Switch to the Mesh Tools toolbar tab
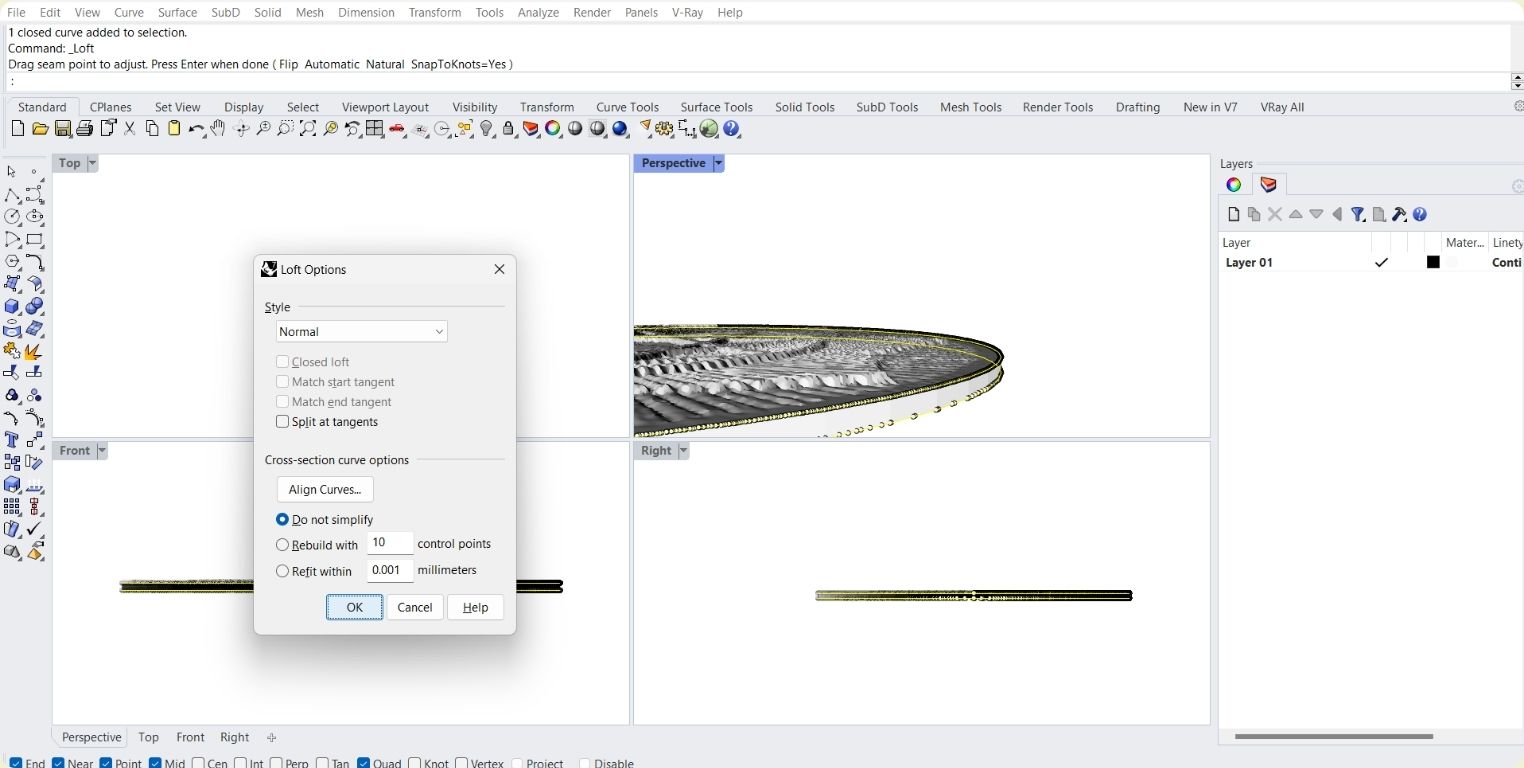This screenshot has width=1524, height=768. click(970, 107)
